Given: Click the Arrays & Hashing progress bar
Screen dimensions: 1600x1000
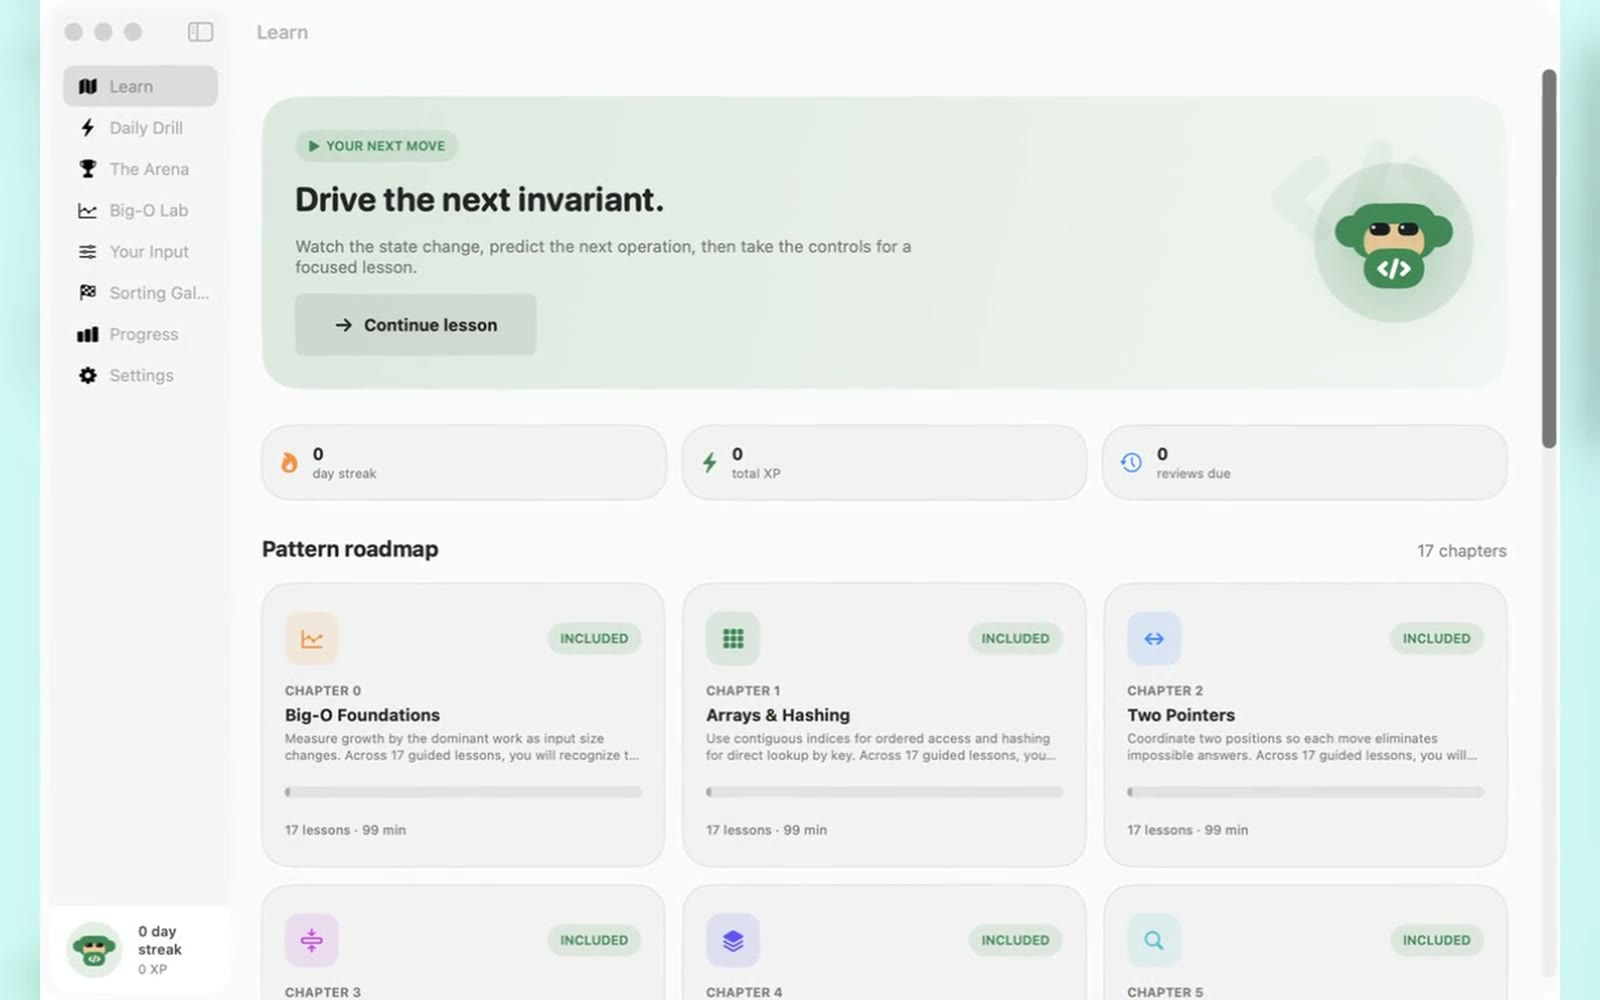Looking at the screenshot, I should 884,792.
